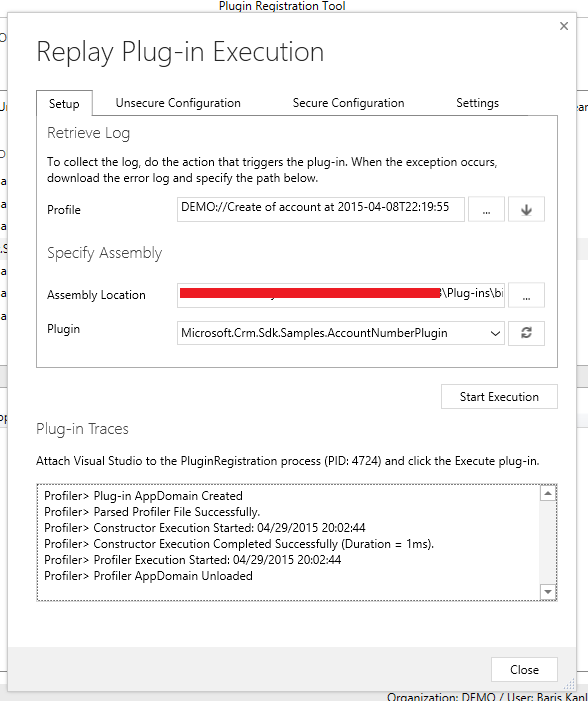The image size is (588, 701).
Task: Select the AccountNumberPlugin combo box text
Action: tap(314, 333)
